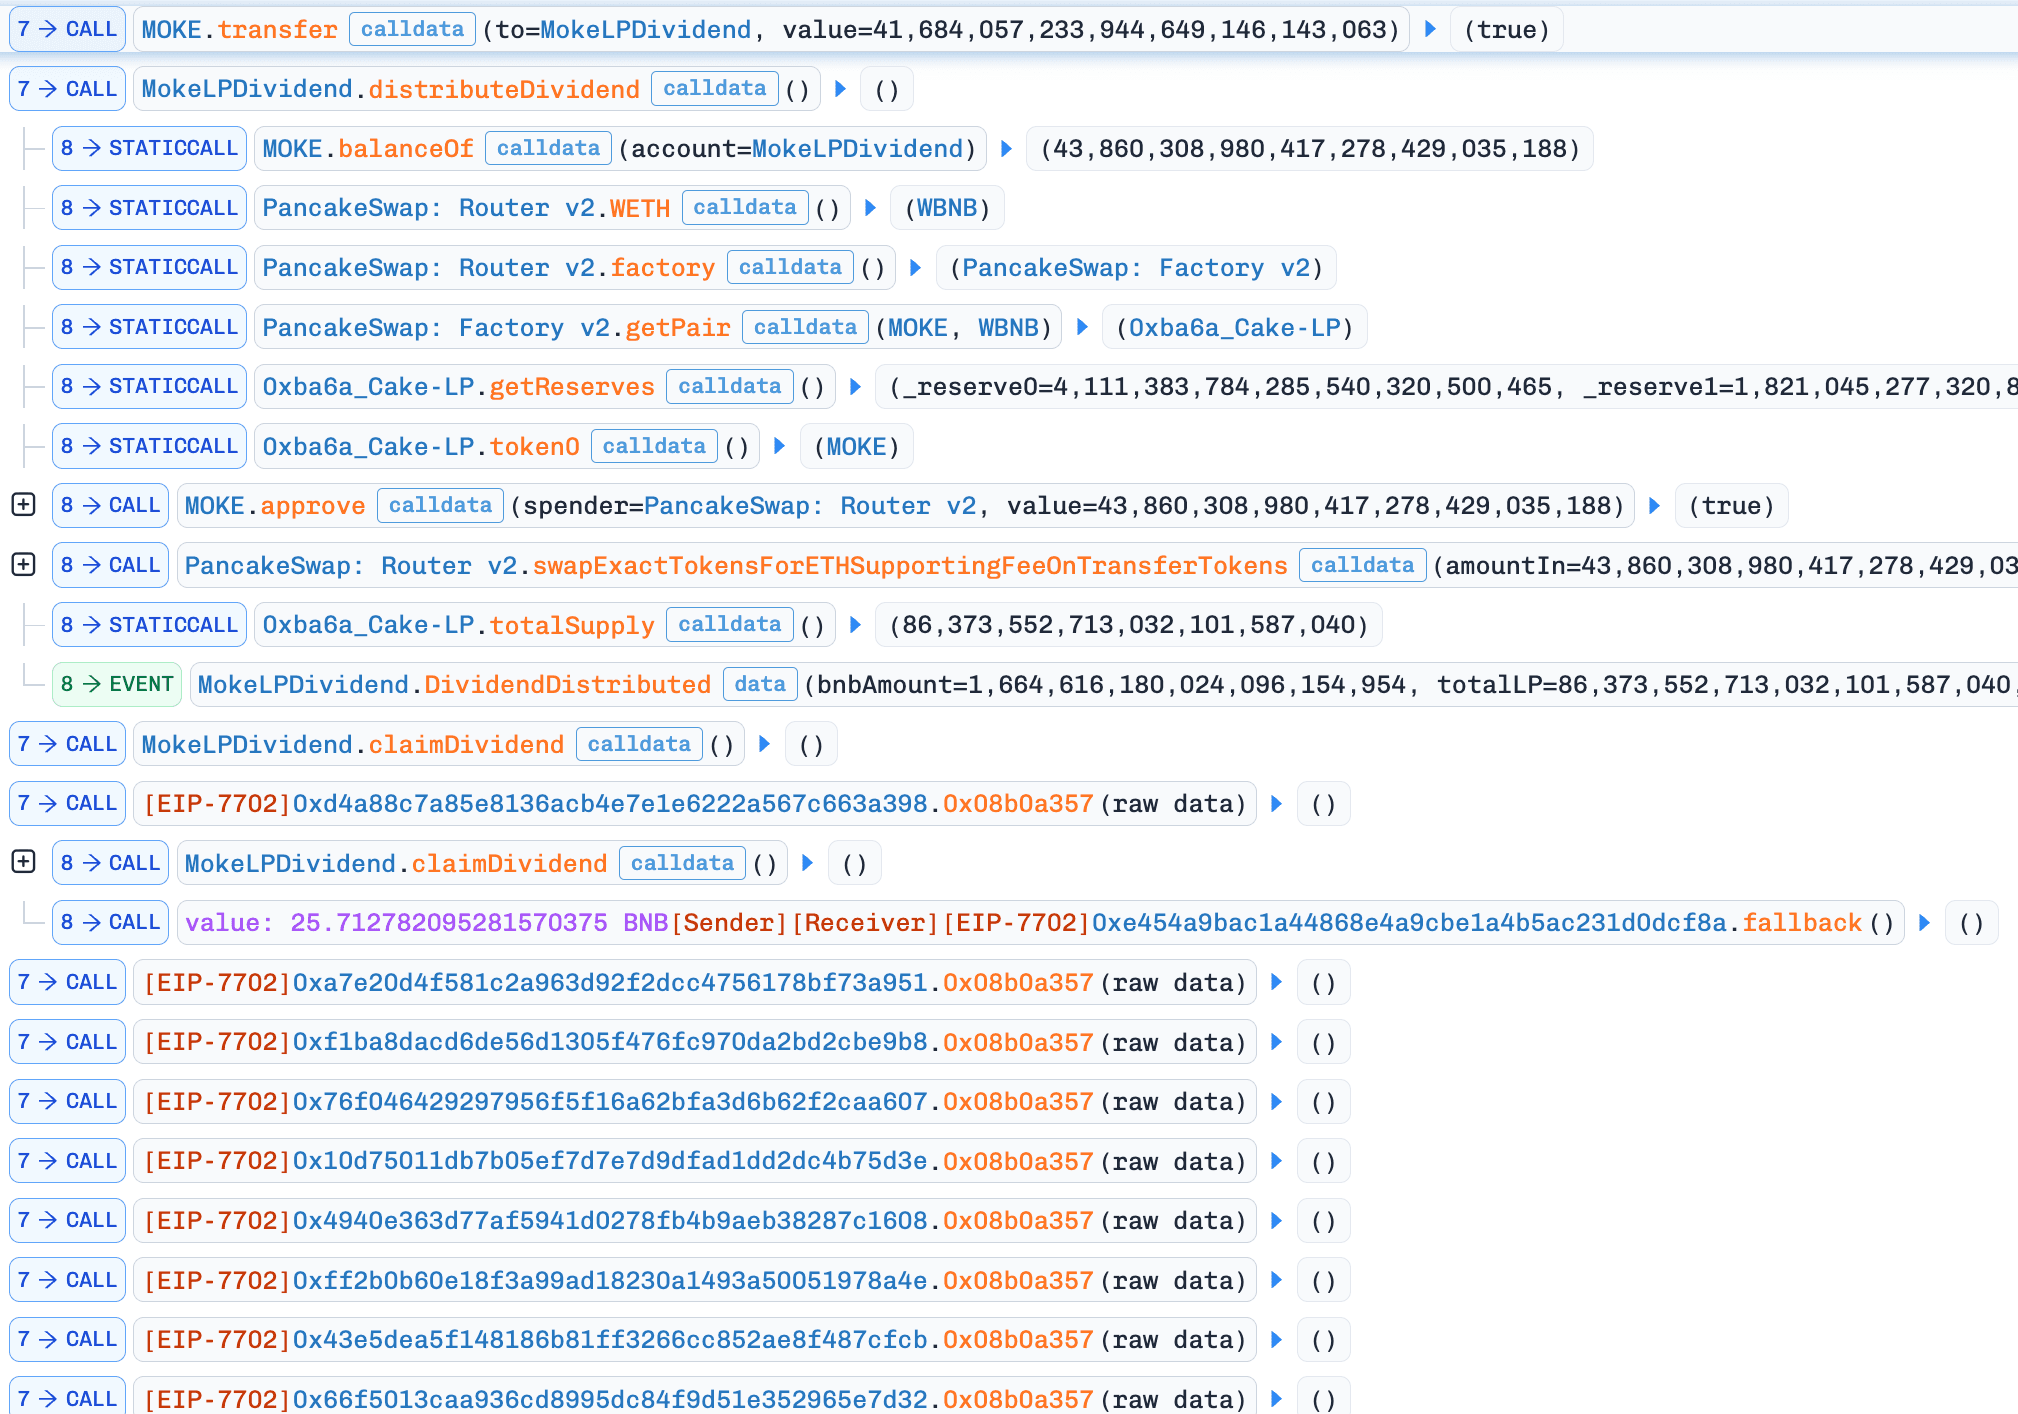The height and width of the screenshot is (1414, 2018).
Task: Open address 0xf1ba8dacd6de56d1305f476fc970da2bd2cbe9b8
Action: (x=610, y=1042)
